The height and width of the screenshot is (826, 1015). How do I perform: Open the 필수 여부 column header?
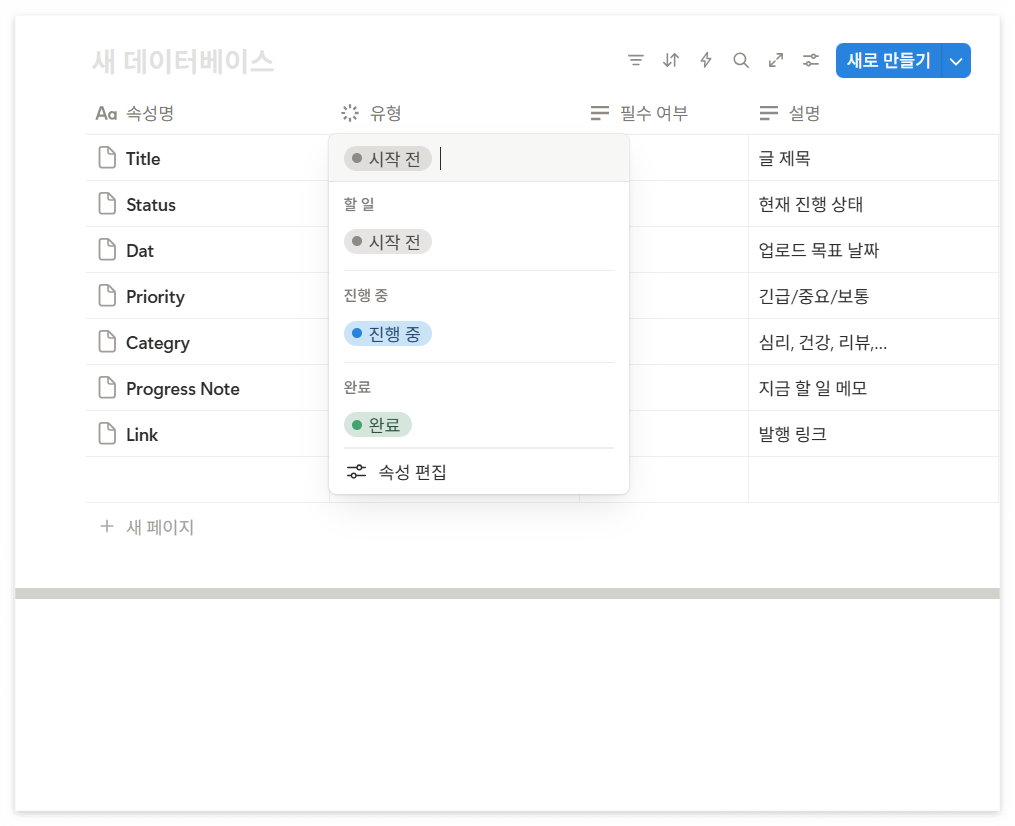(640, 113)
